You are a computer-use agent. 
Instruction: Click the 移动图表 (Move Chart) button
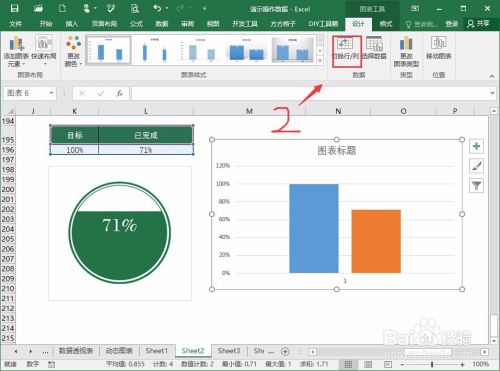pyautogui.click(x=439, y=49)
